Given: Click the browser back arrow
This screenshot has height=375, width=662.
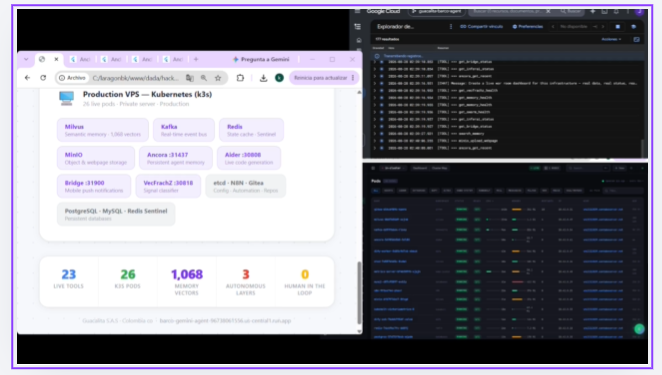Looking at the screenshot, I should 27,78.
